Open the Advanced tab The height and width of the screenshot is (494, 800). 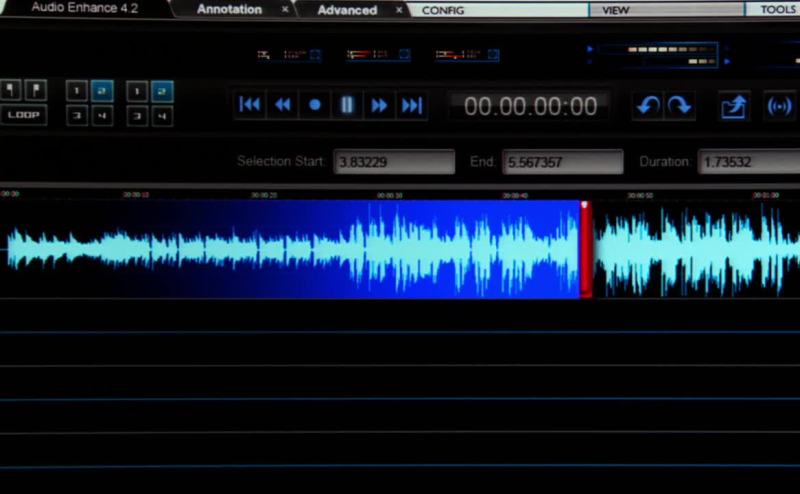347,10
